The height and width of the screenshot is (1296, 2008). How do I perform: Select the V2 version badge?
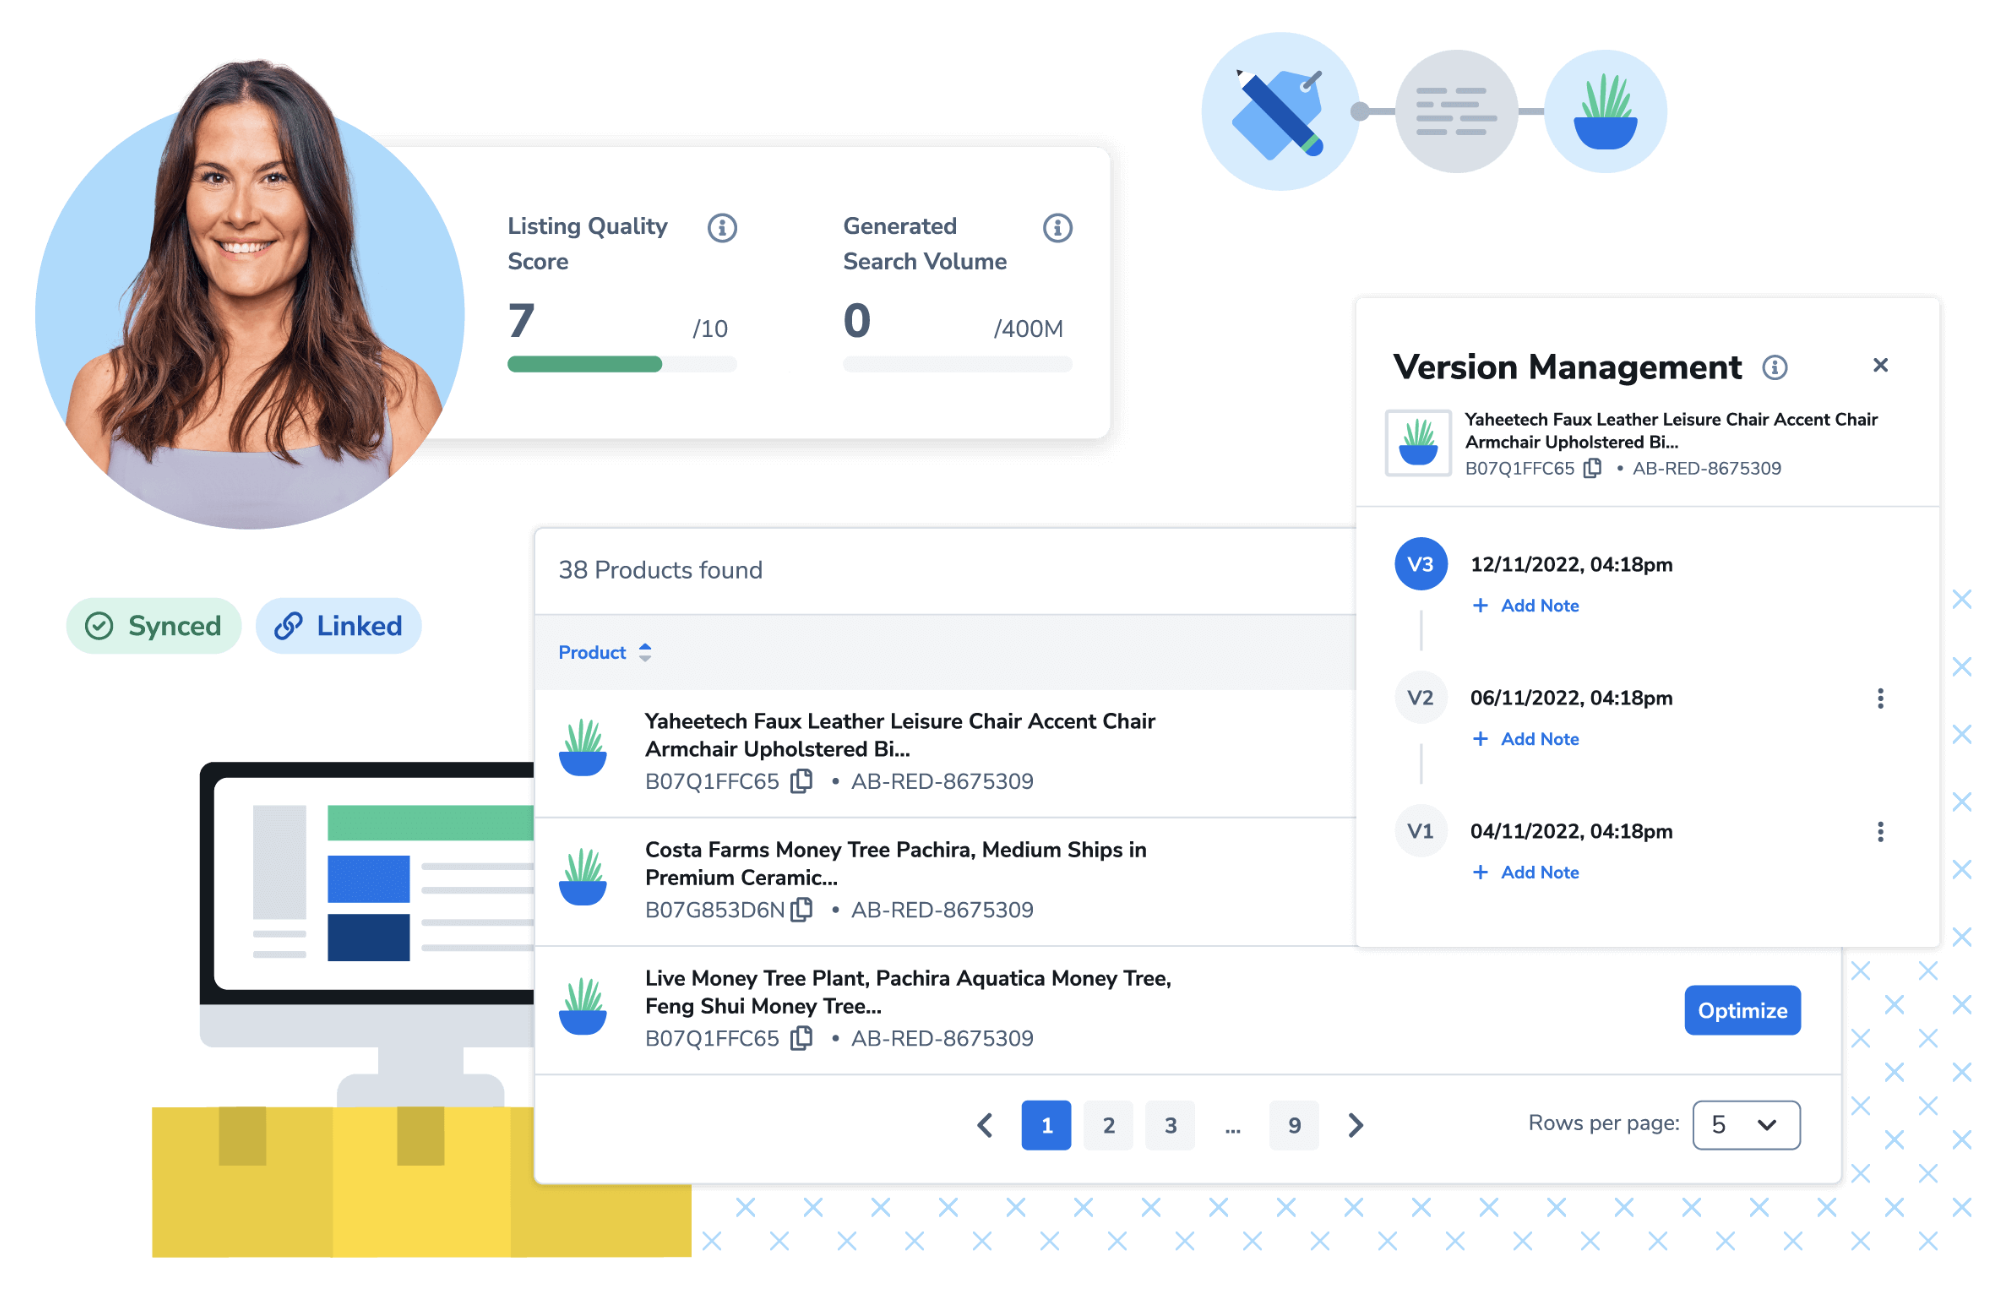pyautogui.click(x=1420, y=698)
